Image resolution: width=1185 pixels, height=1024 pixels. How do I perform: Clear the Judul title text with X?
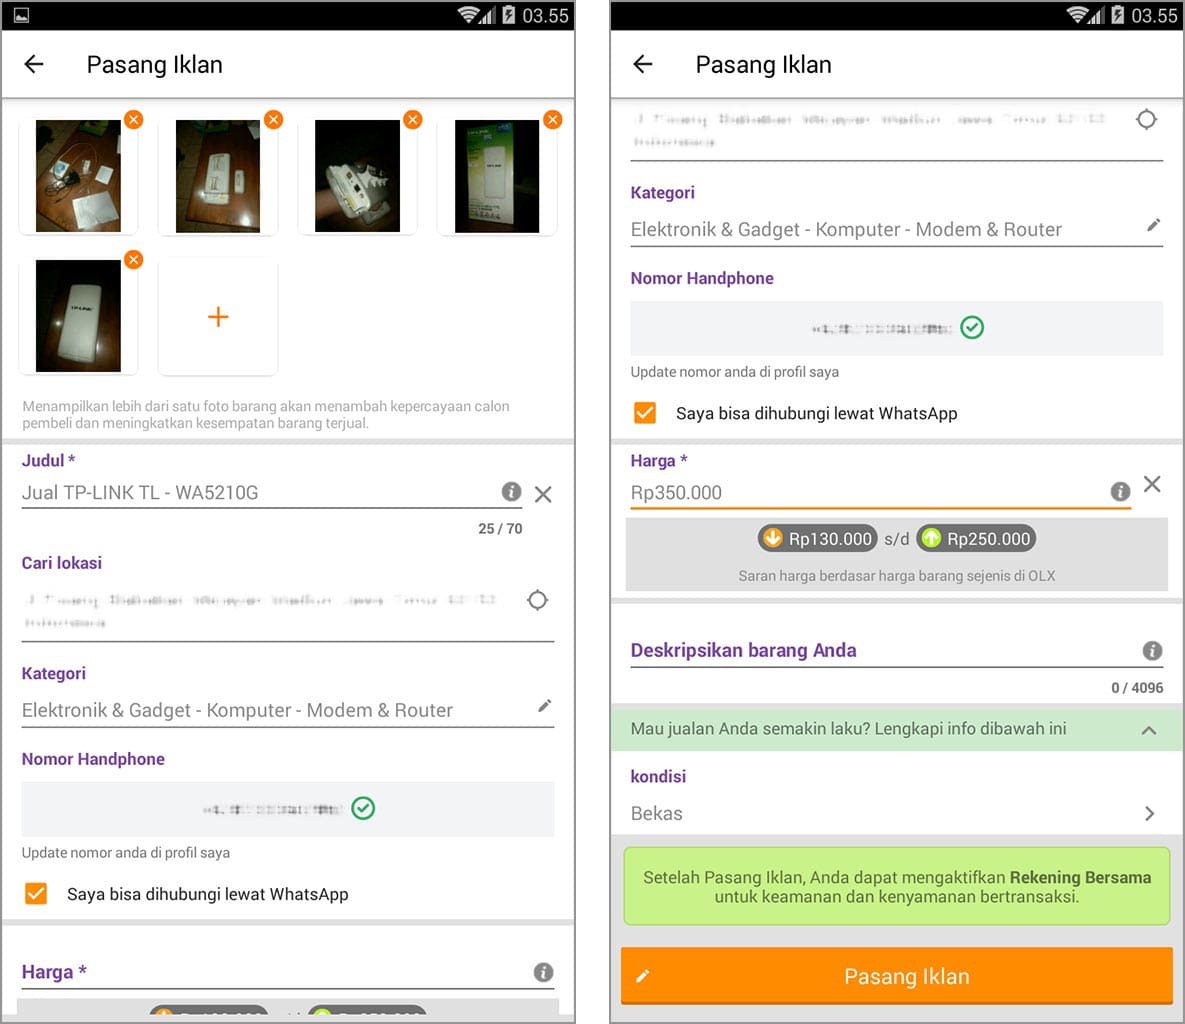[543, 494]
